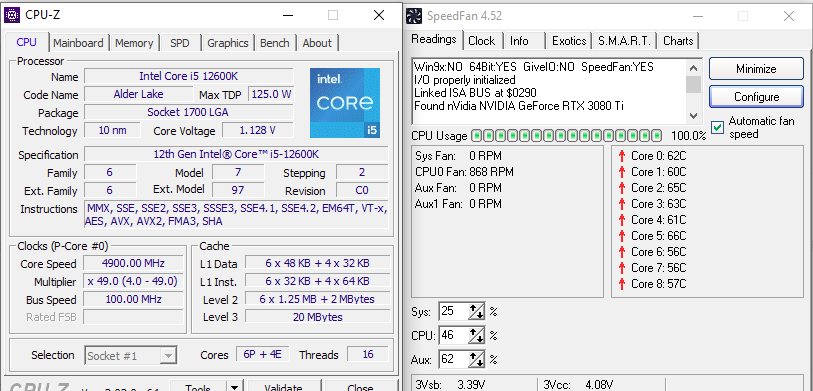This screenshot has height=391, width=813.
Task: Click the Revision value C0
Action: [x=362, y=190]
